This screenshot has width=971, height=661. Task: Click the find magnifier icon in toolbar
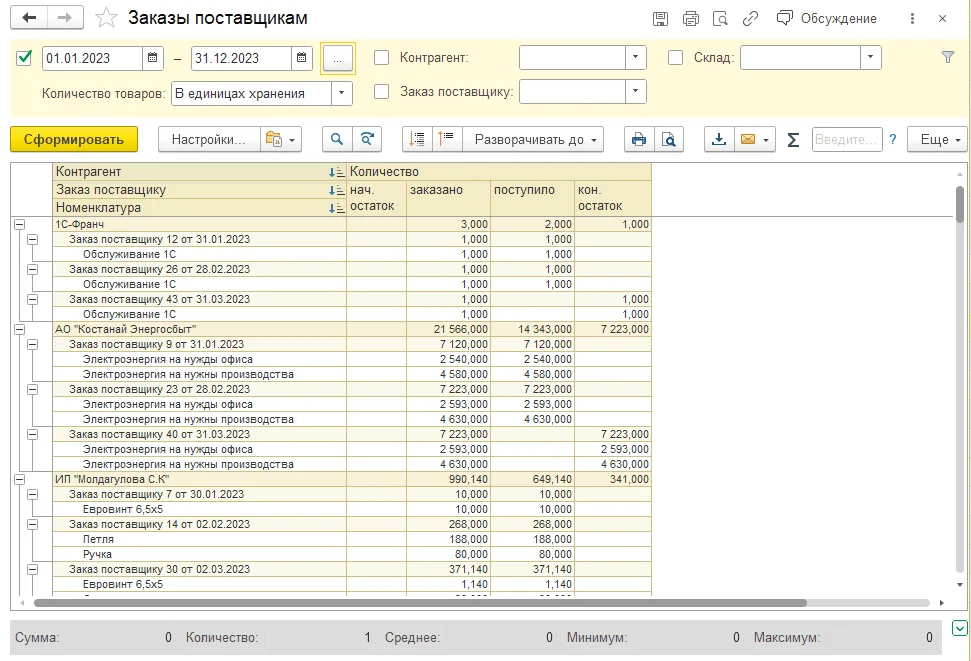337,139
